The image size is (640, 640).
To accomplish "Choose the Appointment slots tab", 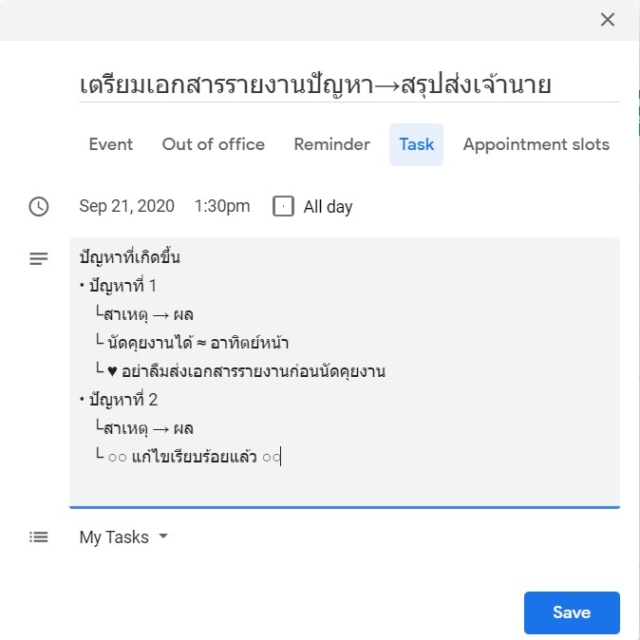I will pyautogui.click(x=536, y=144).
